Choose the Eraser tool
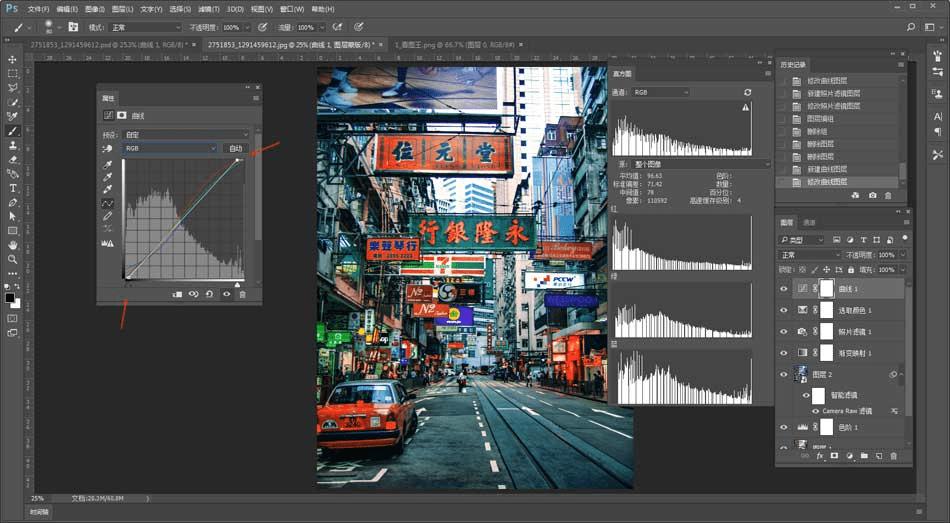Screen dimensions: 950x523 [x=12, y=159]
